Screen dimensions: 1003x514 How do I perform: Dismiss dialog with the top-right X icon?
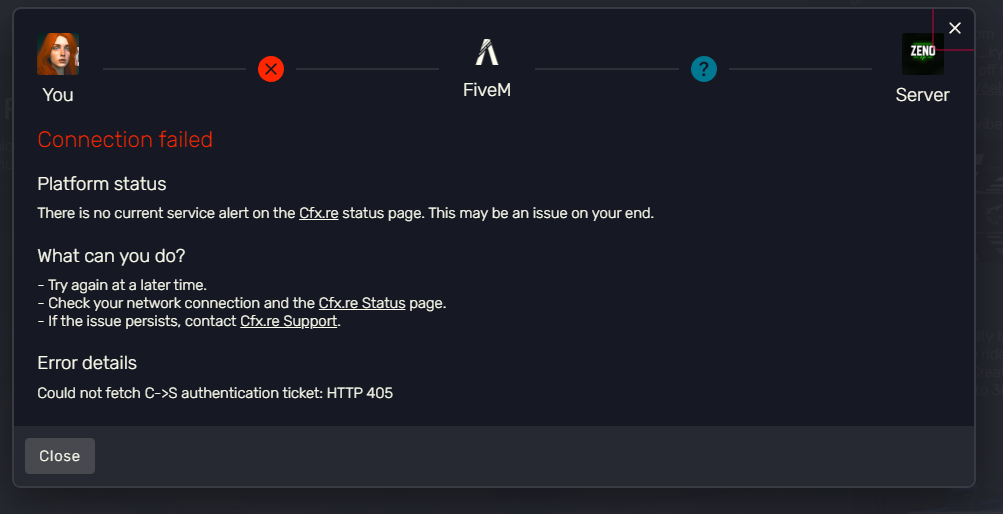point(955,28)
